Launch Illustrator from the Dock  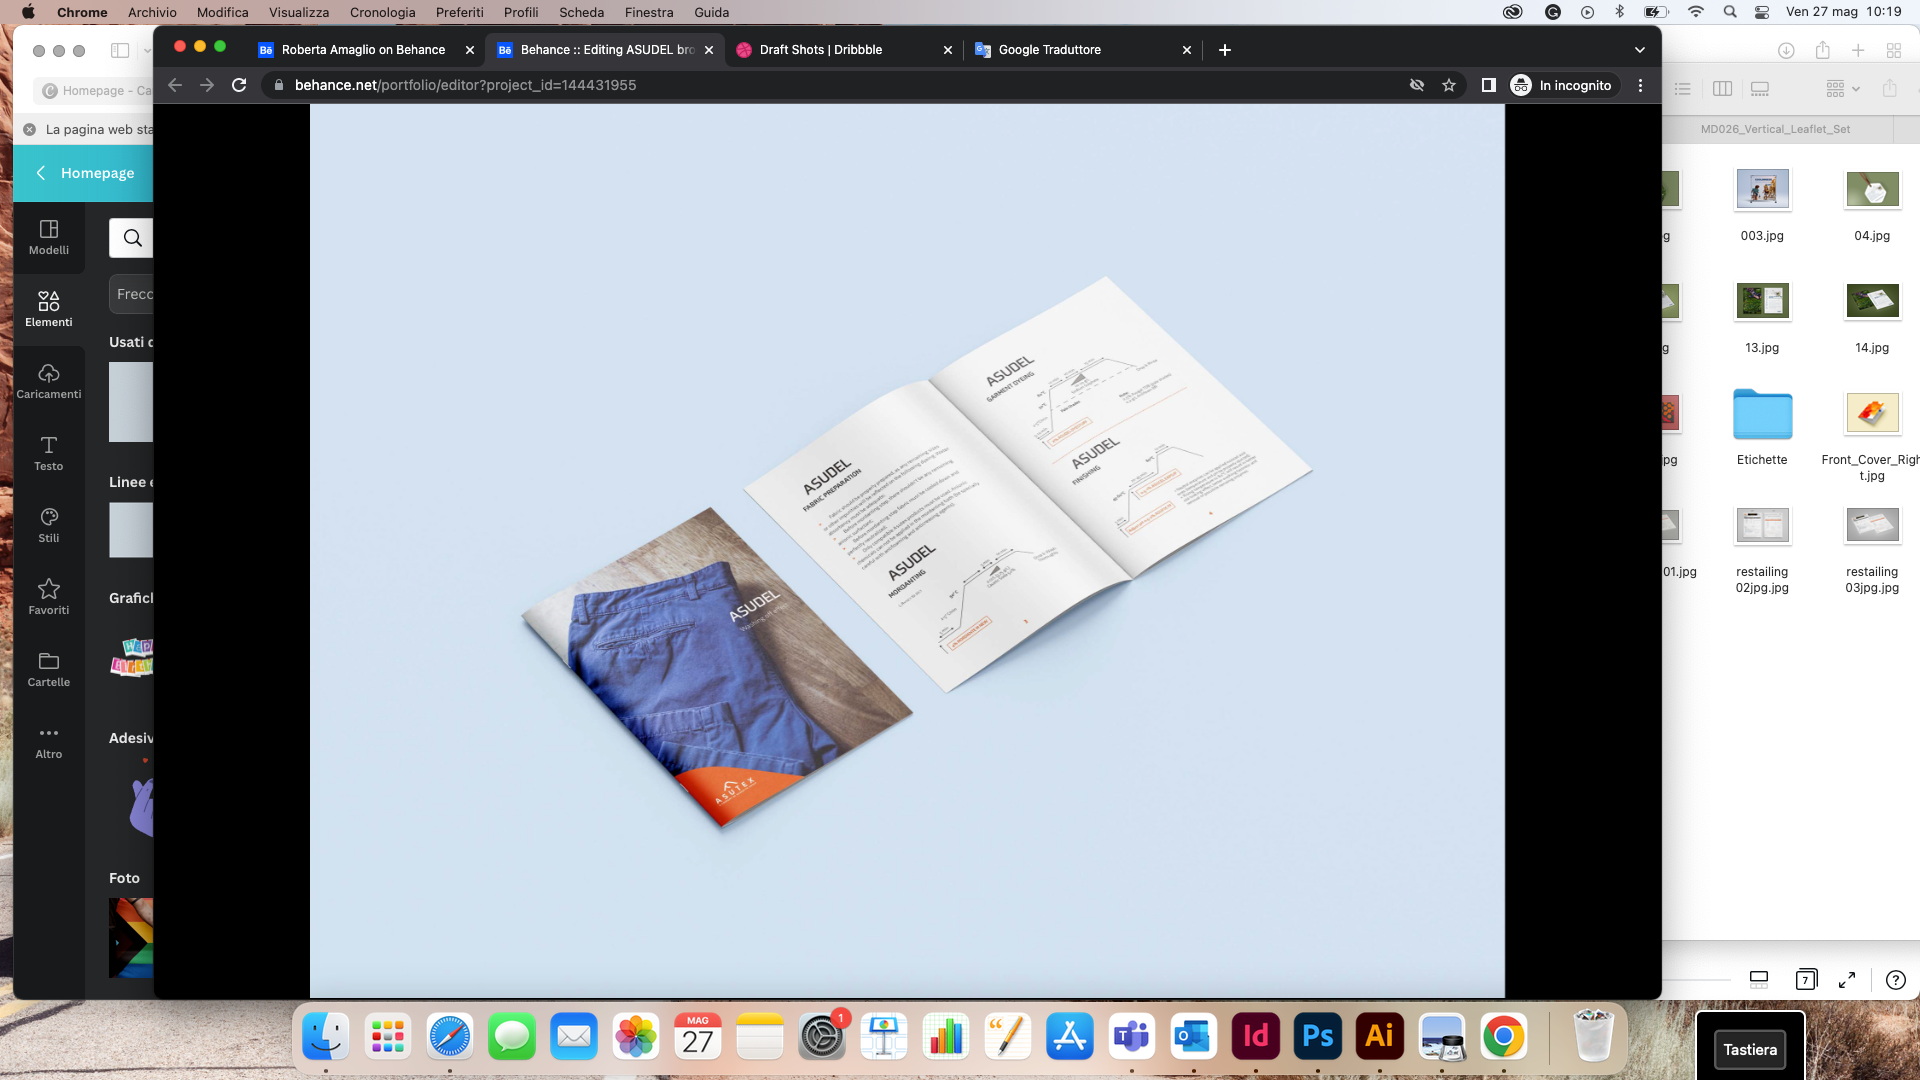point(1379,1037)
